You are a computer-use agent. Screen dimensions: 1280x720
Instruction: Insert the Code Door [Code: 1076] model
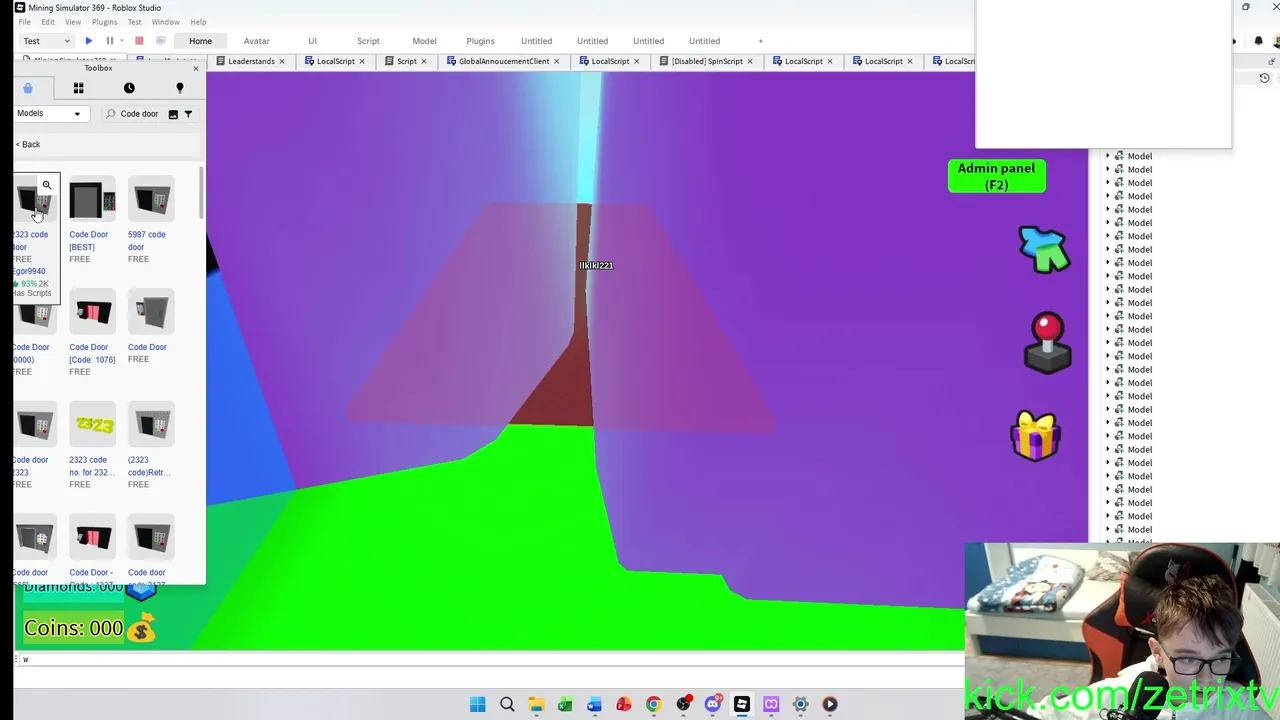(x=92, y=314)
